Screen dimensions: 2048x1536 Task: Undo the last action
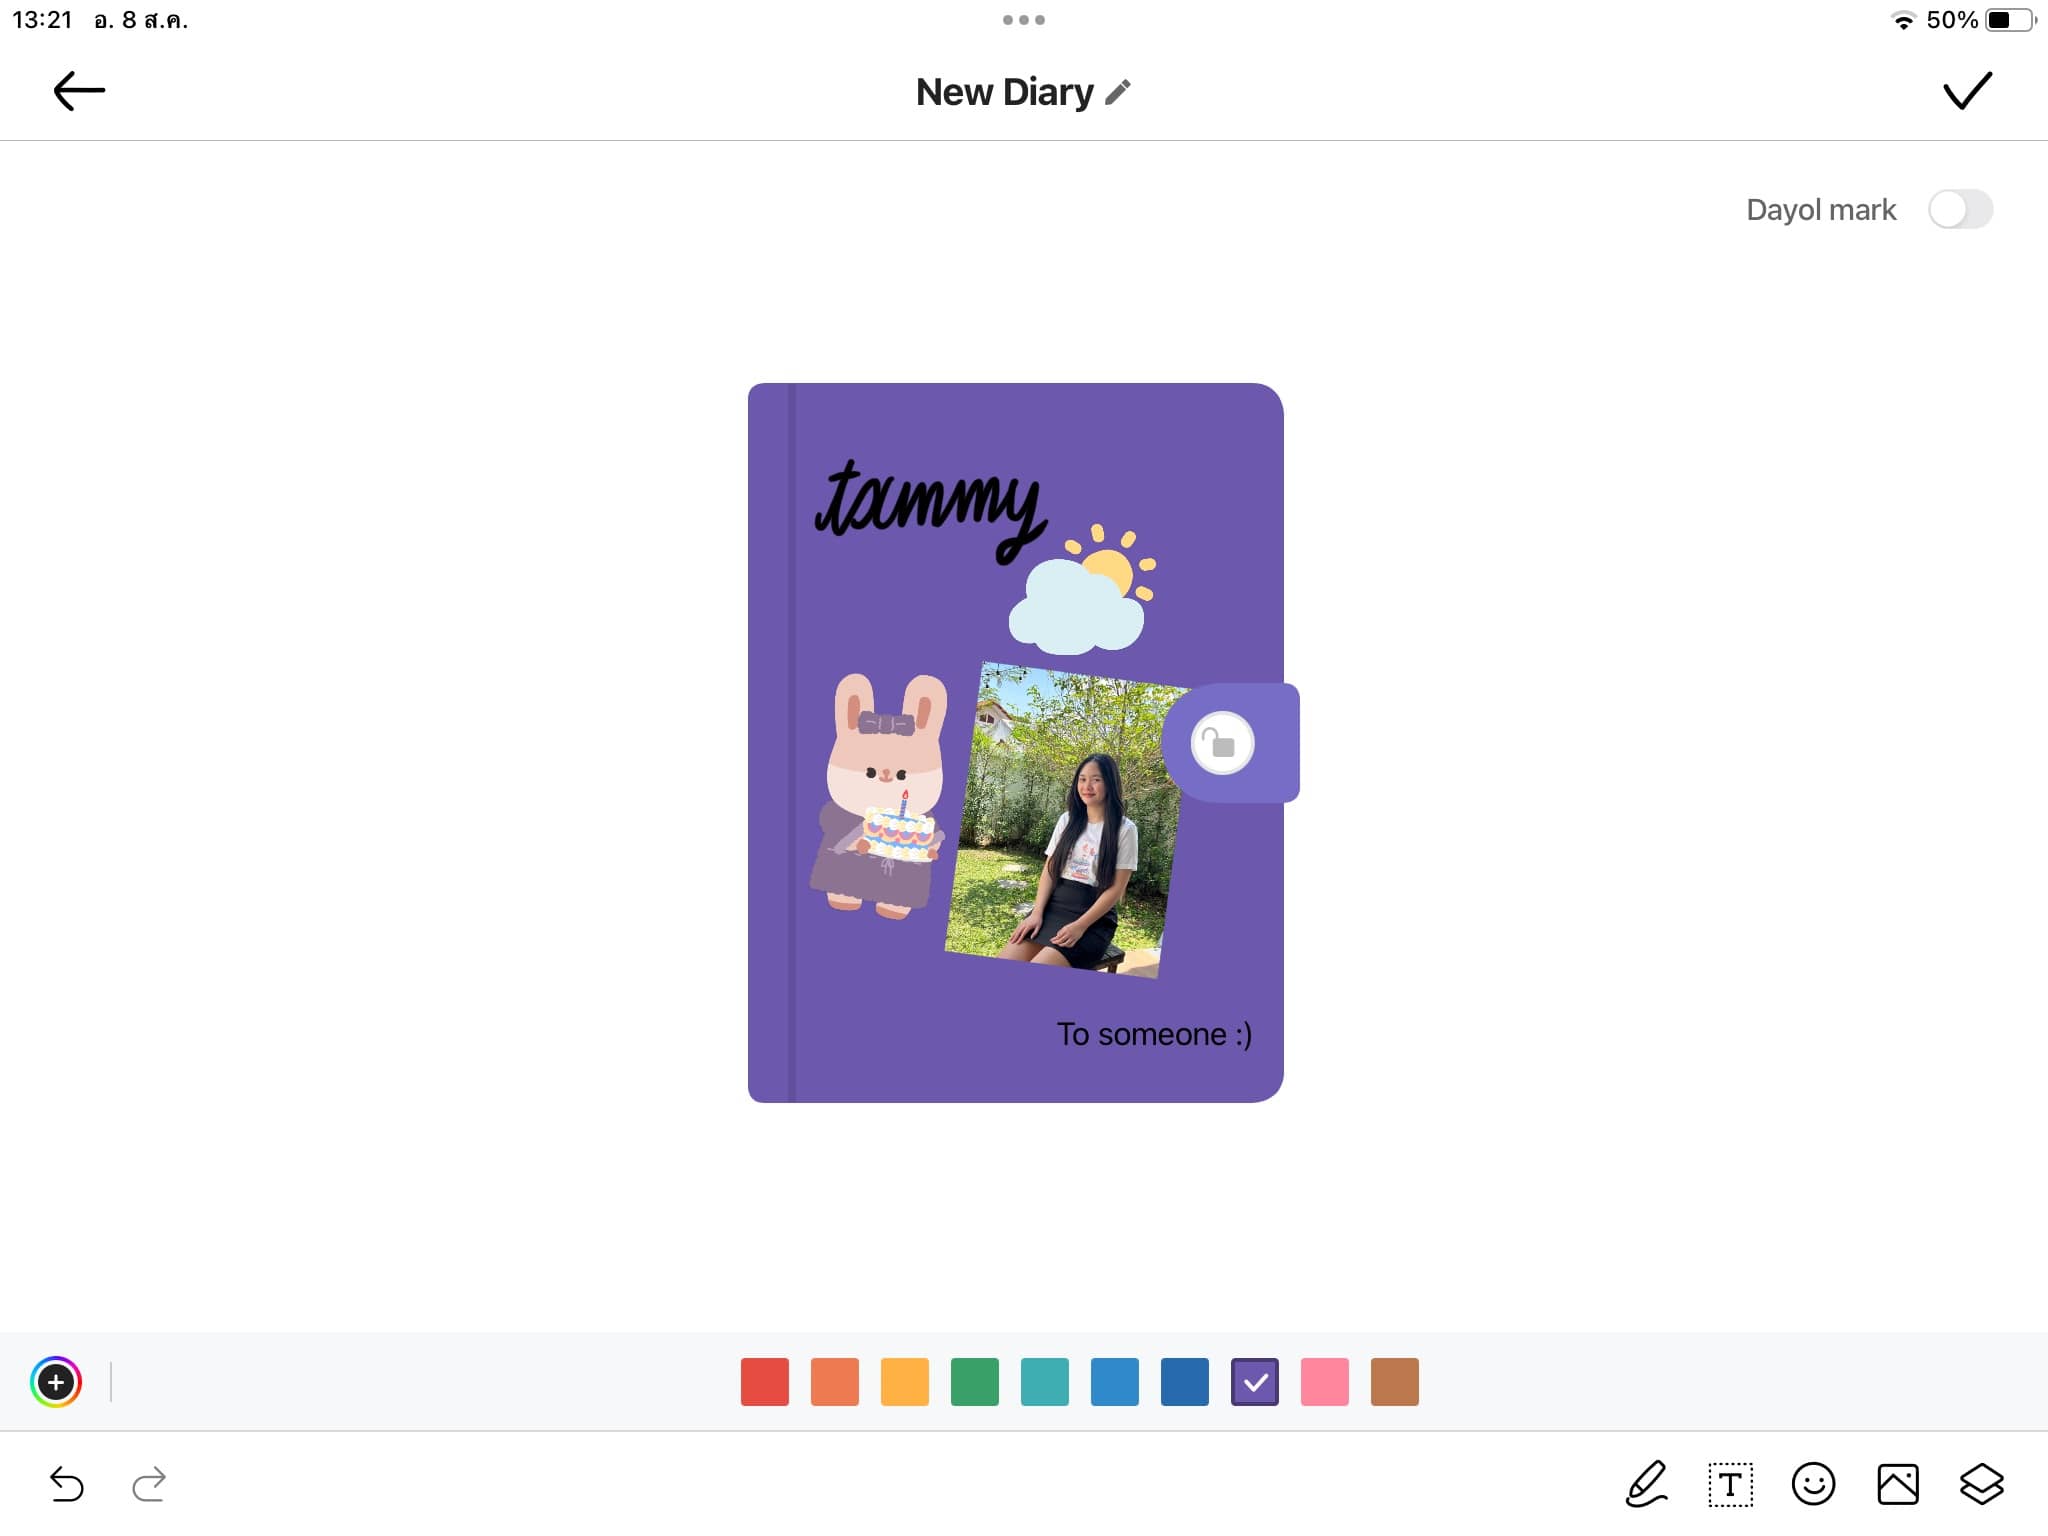[67, 1484]
